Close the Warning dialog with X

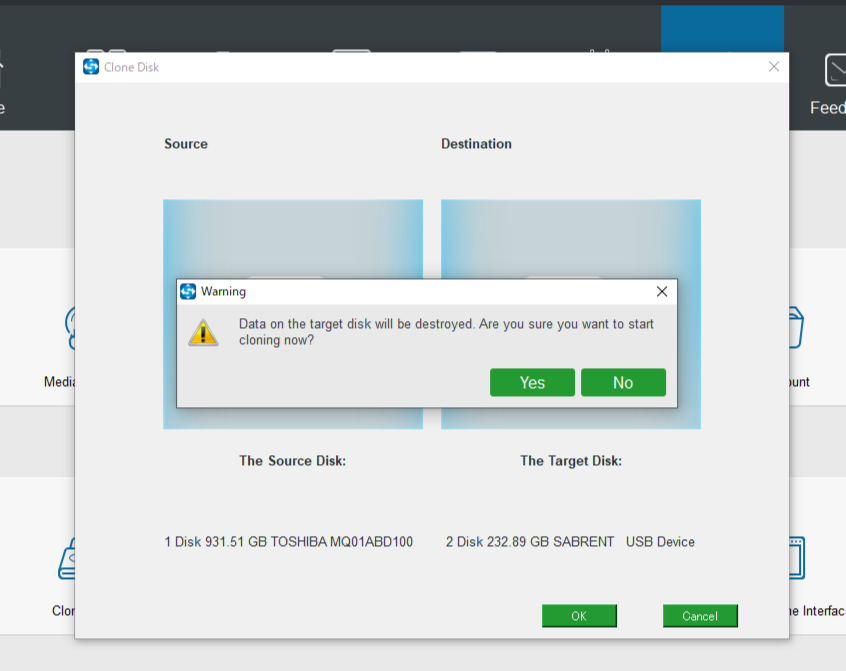point(661,292)
